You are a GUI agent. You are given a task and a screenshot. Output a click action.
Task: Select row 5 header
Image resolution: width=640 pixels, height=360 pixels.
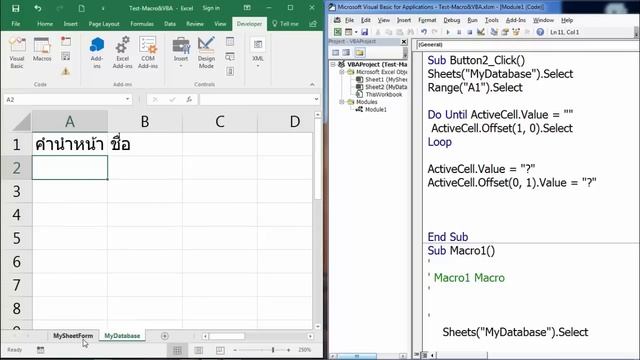(16, 238)
